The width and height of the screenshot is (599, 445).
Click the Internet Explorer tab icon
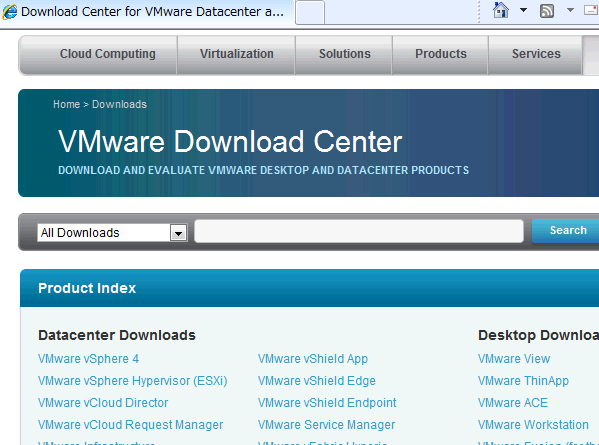coord(10,12)
